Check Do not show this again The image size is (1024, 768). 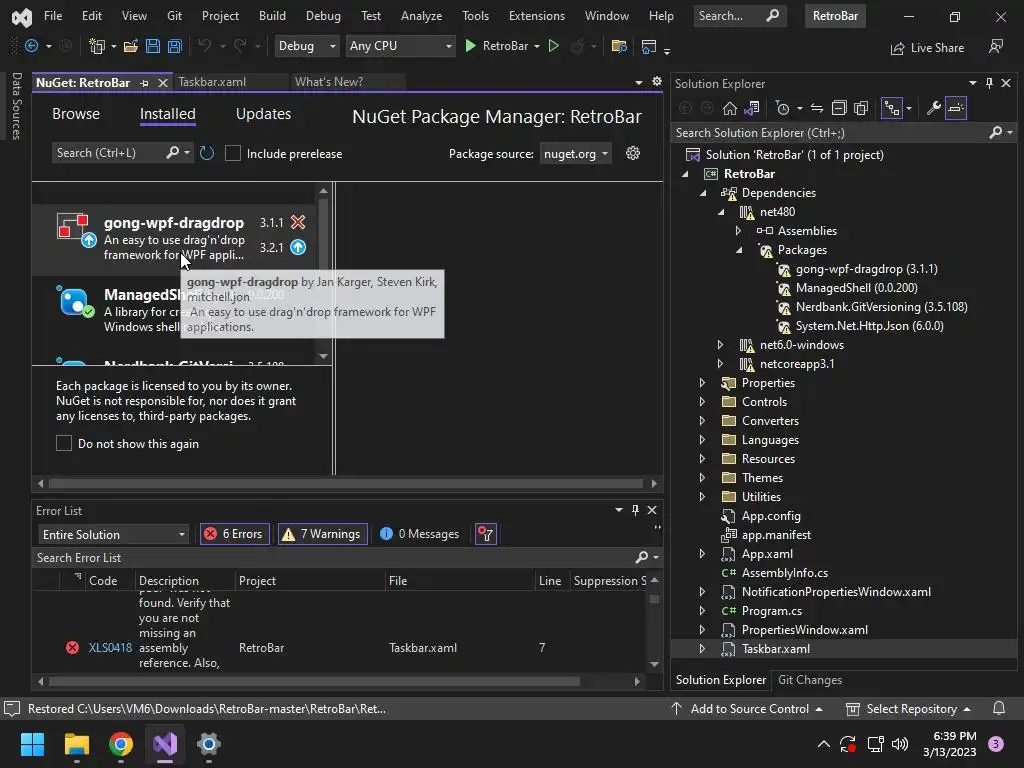coord(63,443)
